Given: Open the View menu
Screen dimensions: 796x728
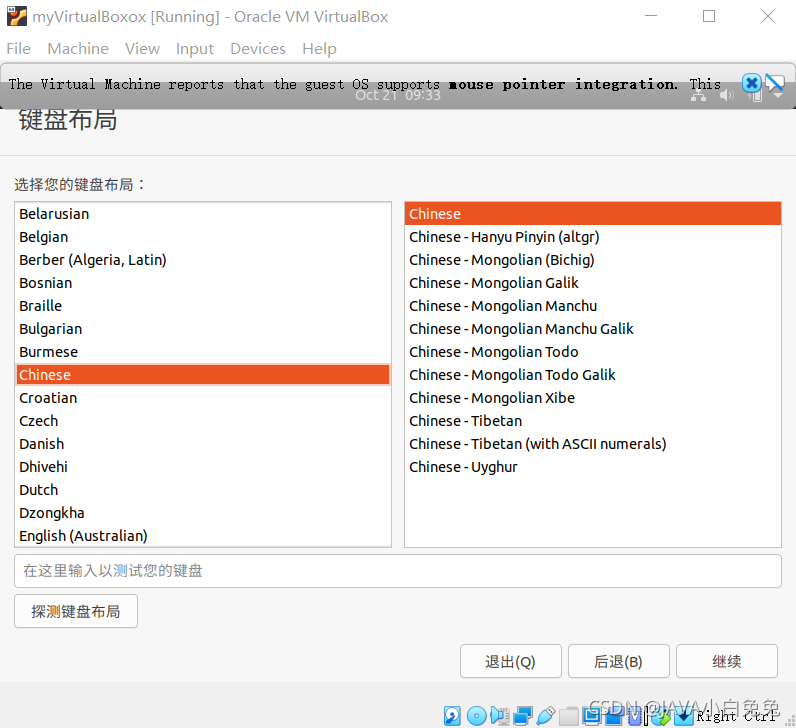Looking at the screenshot, I should coord(143,49).
